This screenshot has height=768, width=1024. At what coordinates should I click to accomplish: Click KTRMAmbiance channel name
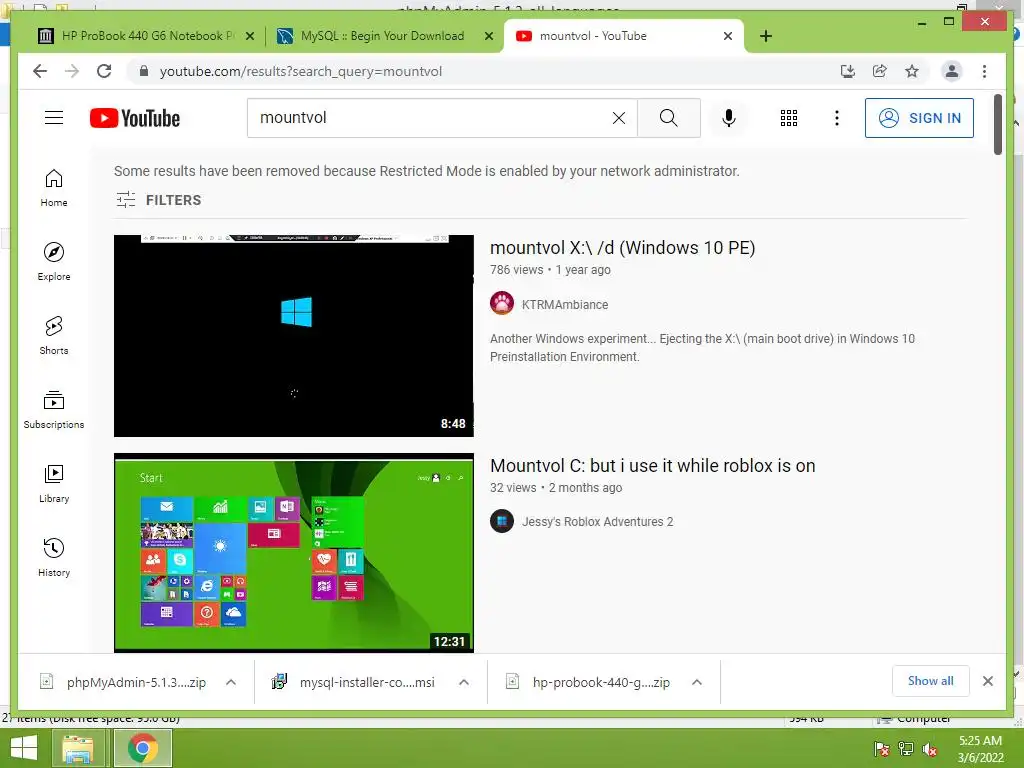(565, 304)
